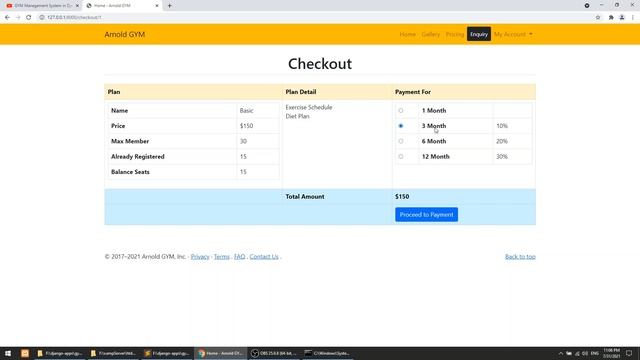
Task: Close the YouTube GYM Management tab
Action: 77,6
